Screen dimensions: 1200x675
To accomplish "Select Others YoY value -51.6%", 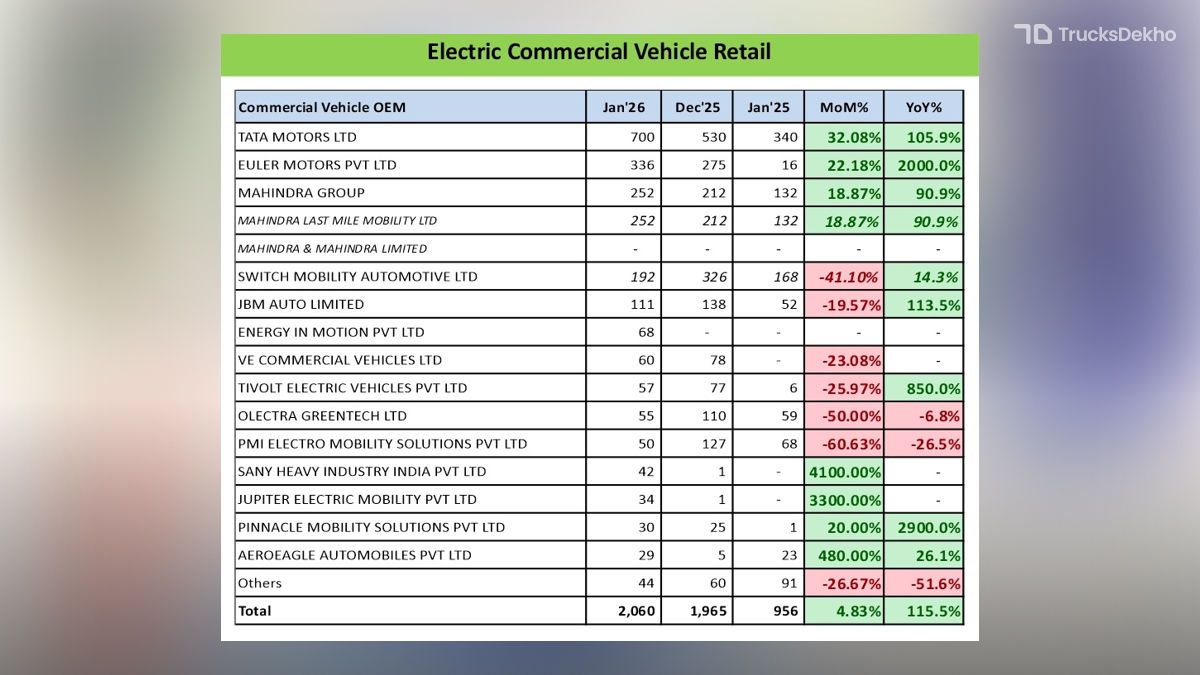I will click(x=938, y=583).
